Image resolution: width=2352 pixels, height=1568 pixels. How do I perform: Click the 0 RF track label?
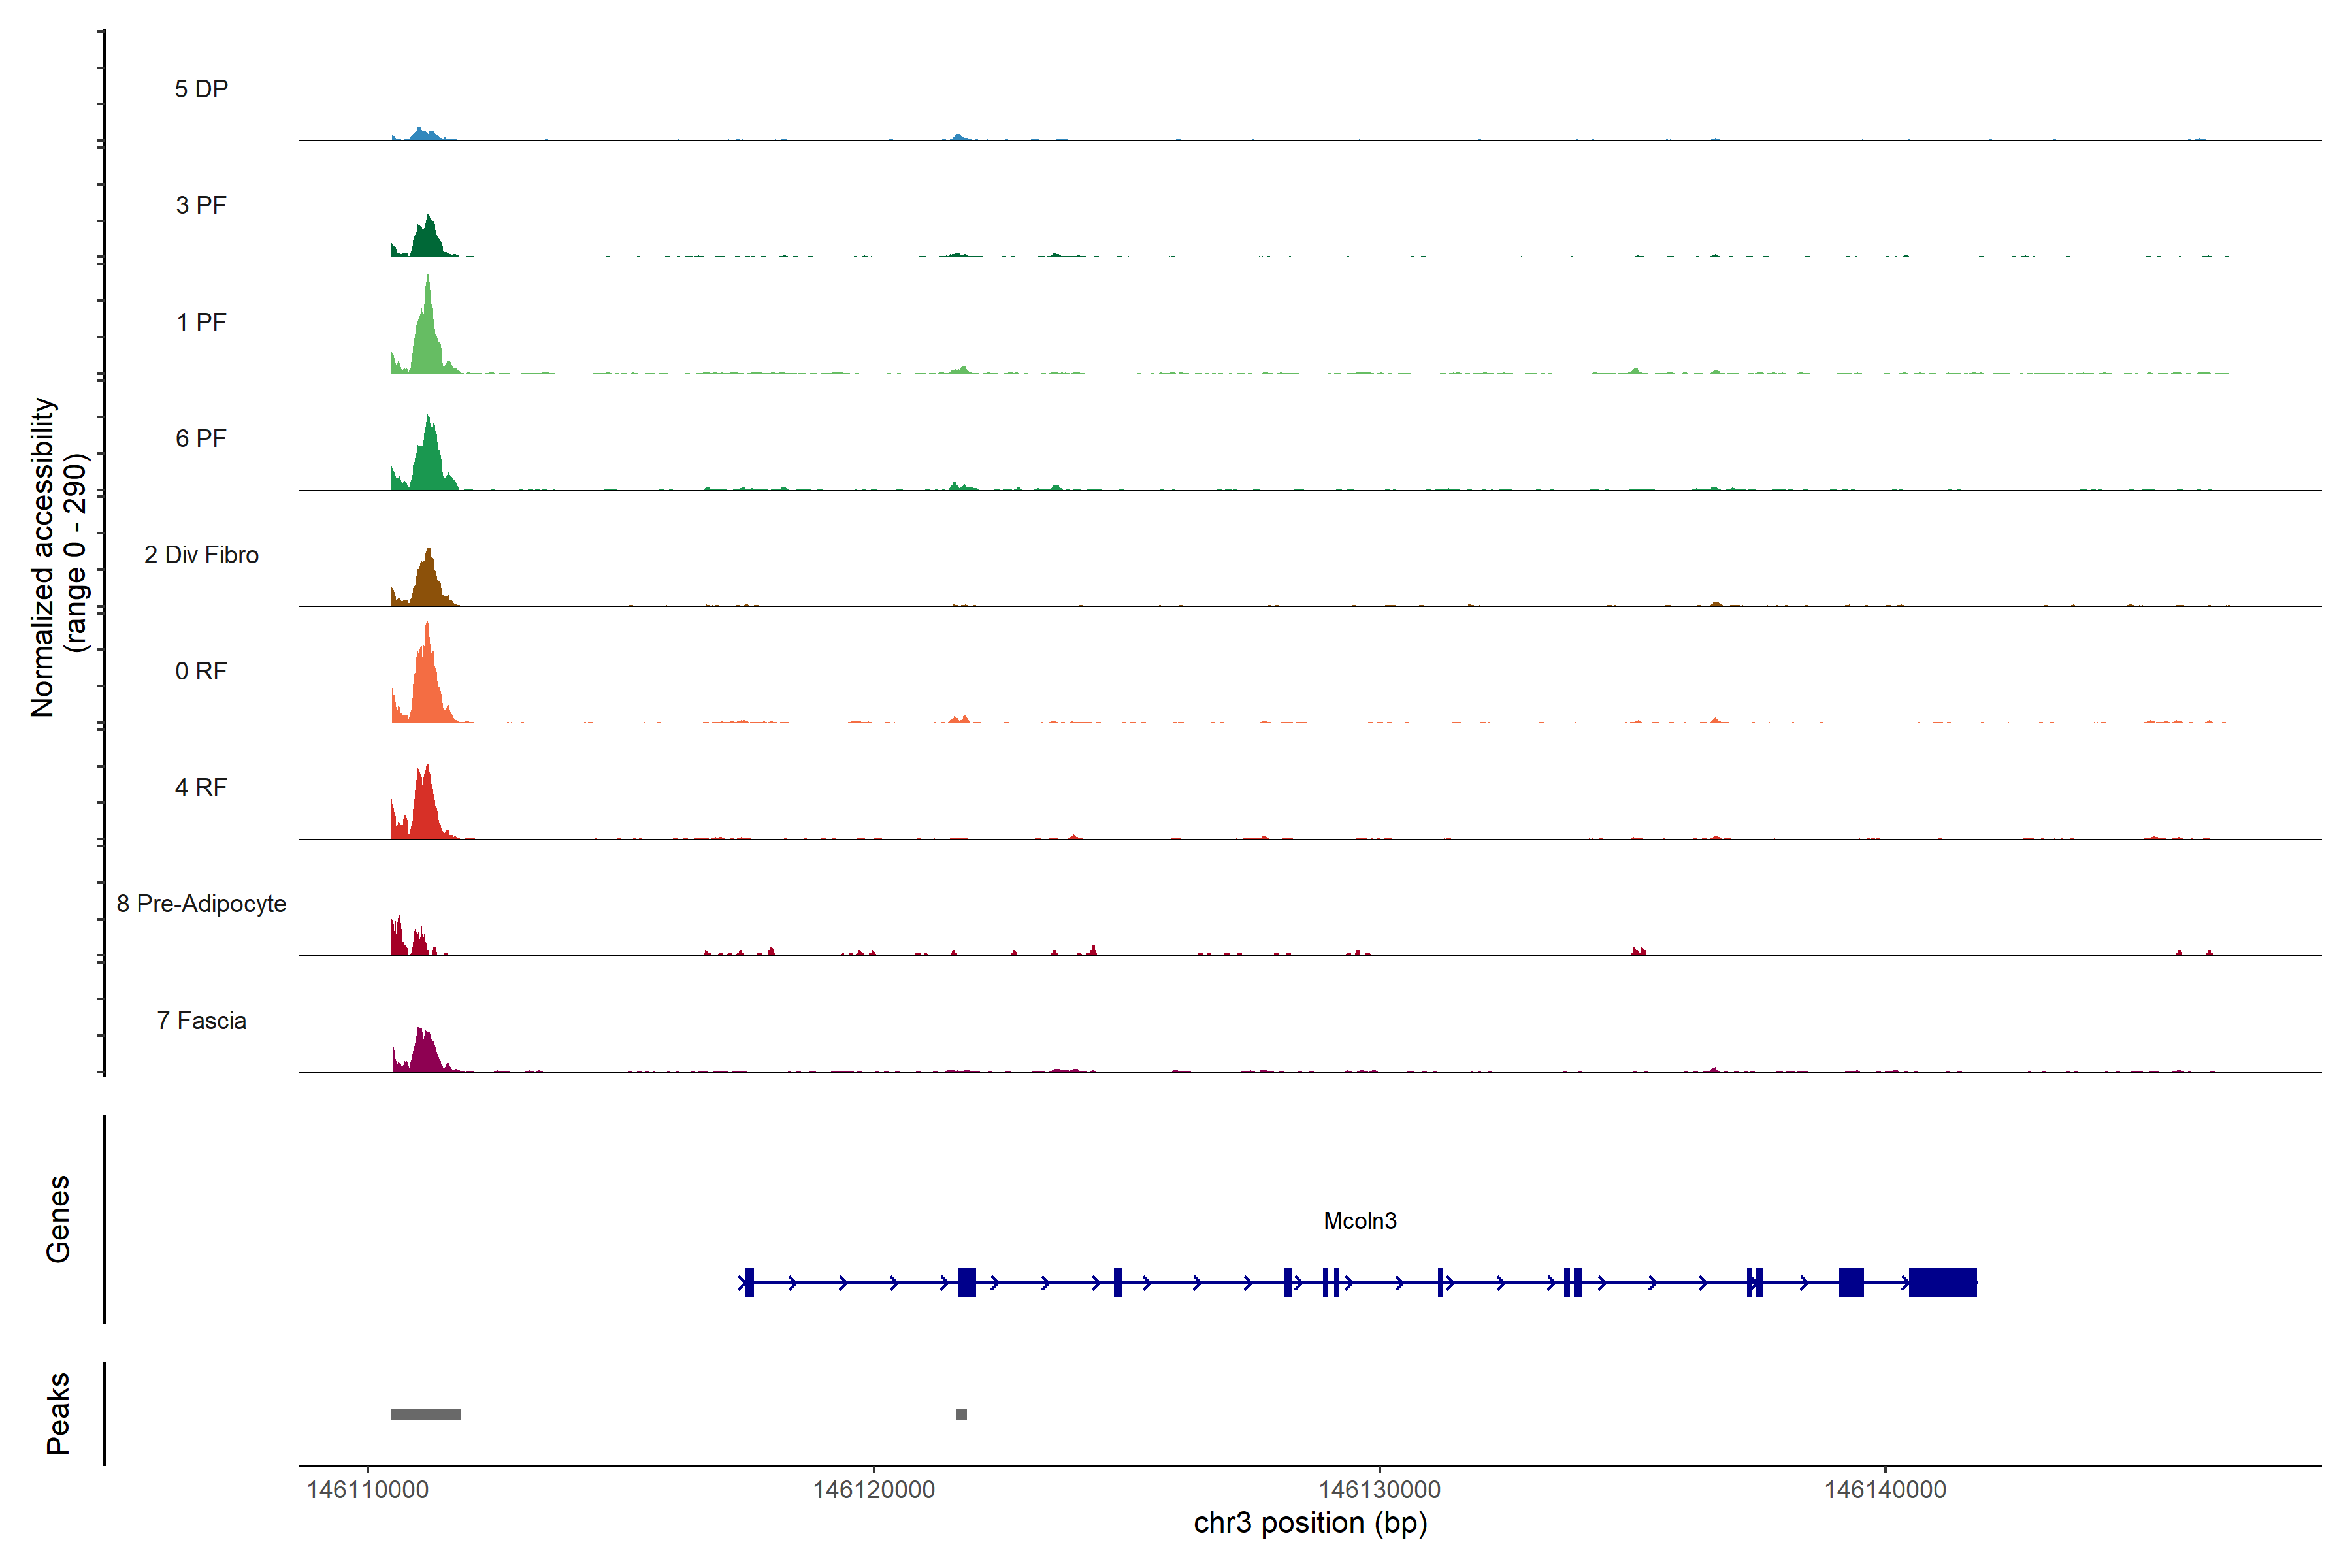pyautogui.click(x=201, y=671)
